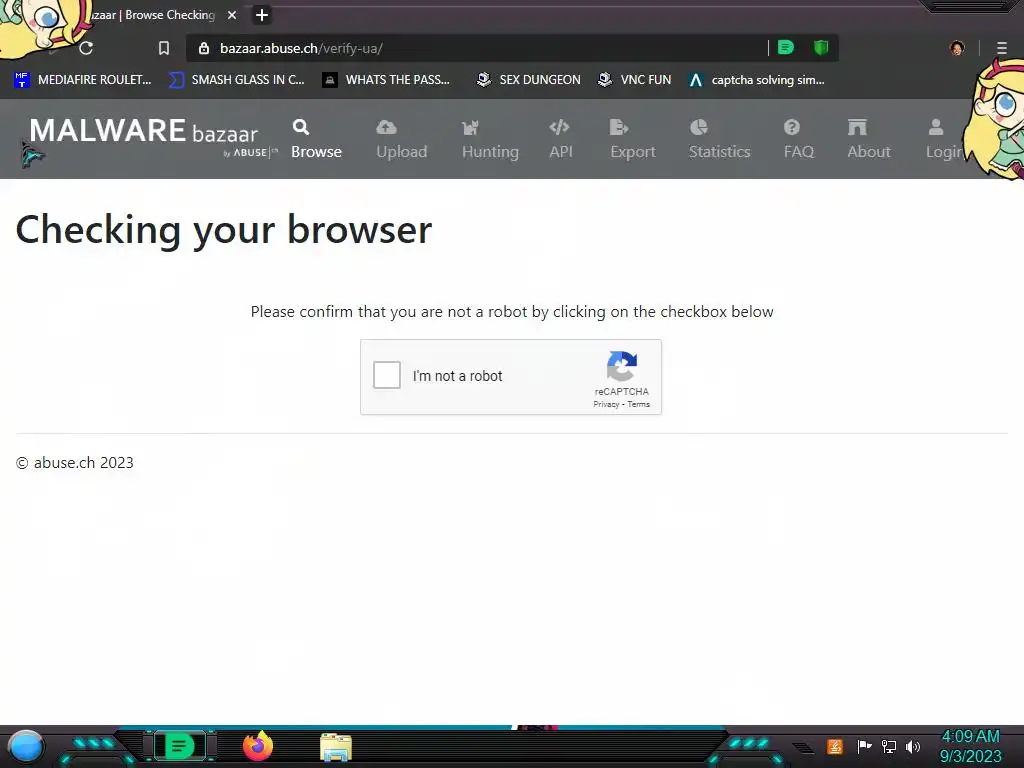Open the About page
The image size is (1024, 768).
[869, 139]
